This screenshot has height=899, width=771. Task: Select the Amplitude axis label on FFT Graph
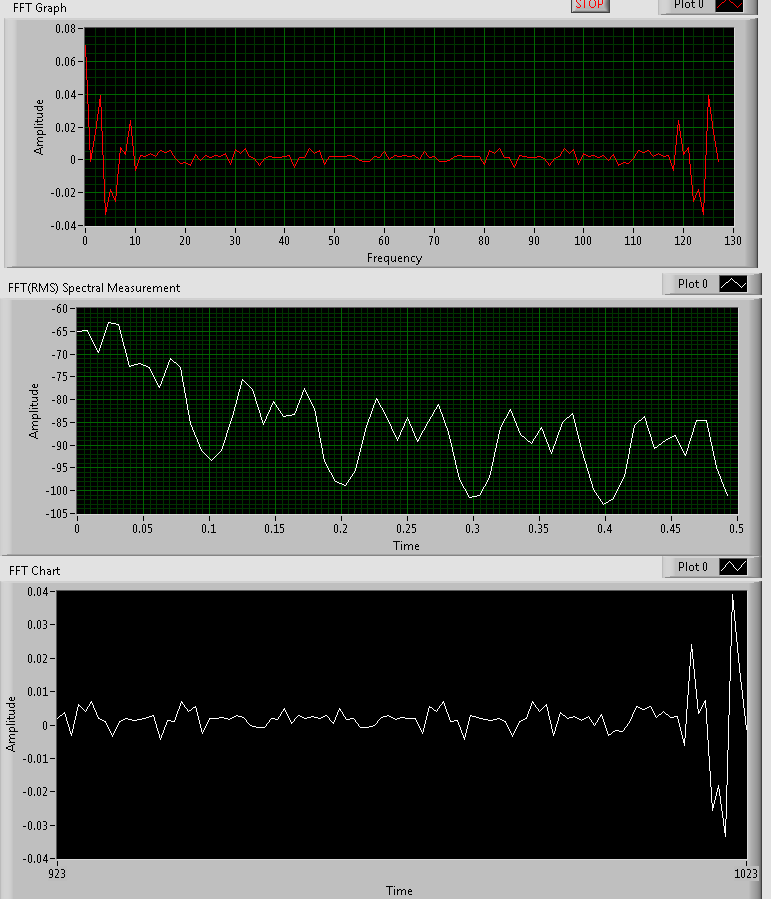(38, 127)
